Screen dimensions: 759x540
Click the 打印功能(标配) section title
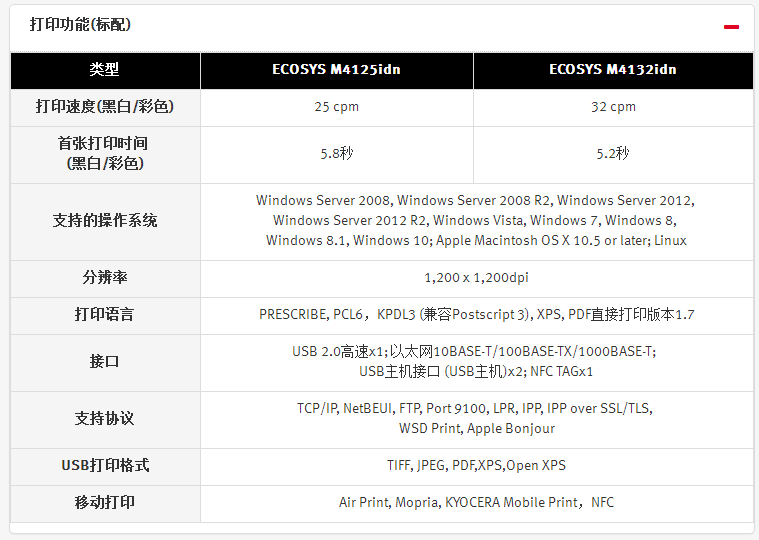coord(80,24)
